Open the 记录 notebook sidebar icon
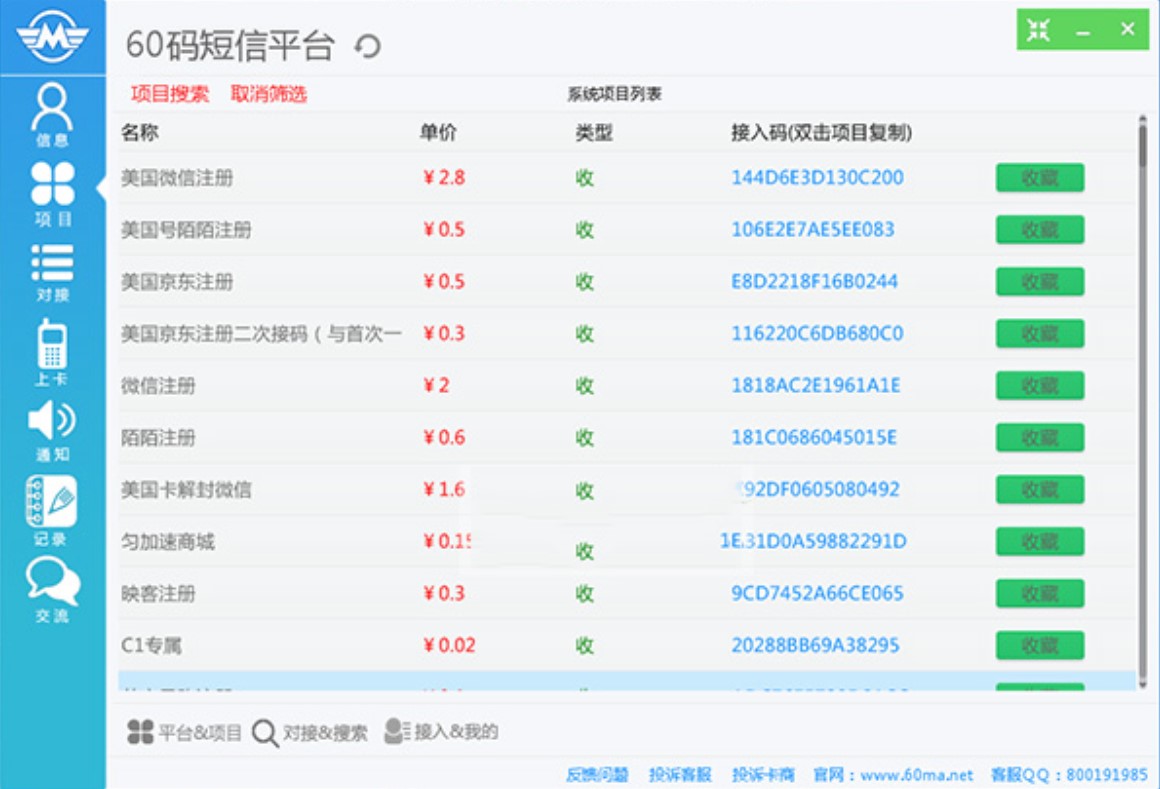Viewport: 1160px width, 789px height. [x=51, y=511]
